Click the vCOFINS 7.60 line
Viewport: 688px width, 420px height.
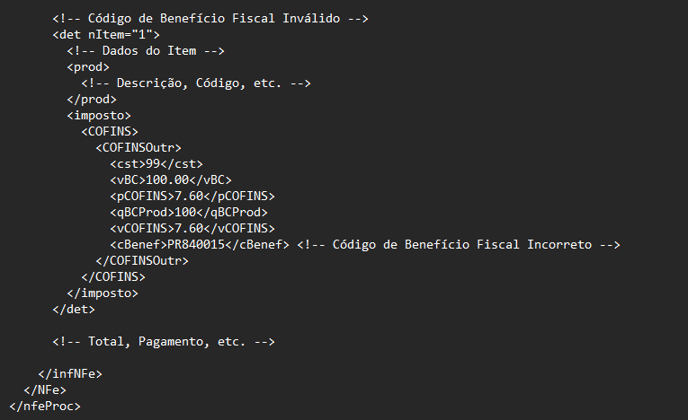[192, 229]
